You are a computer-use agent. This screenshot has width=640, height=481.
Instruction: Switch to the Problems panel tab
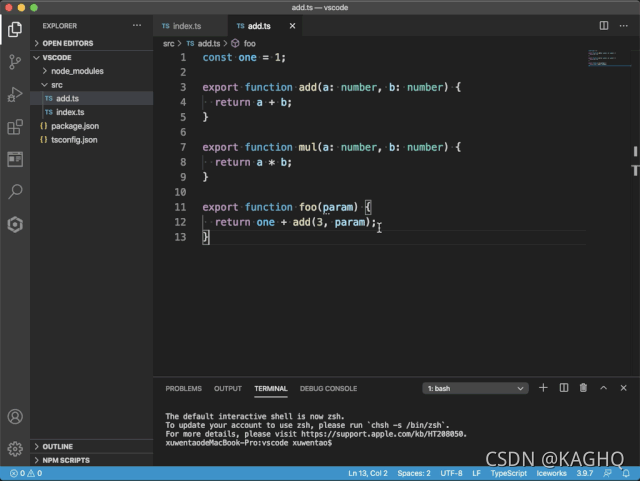click(x=183, y=388)
